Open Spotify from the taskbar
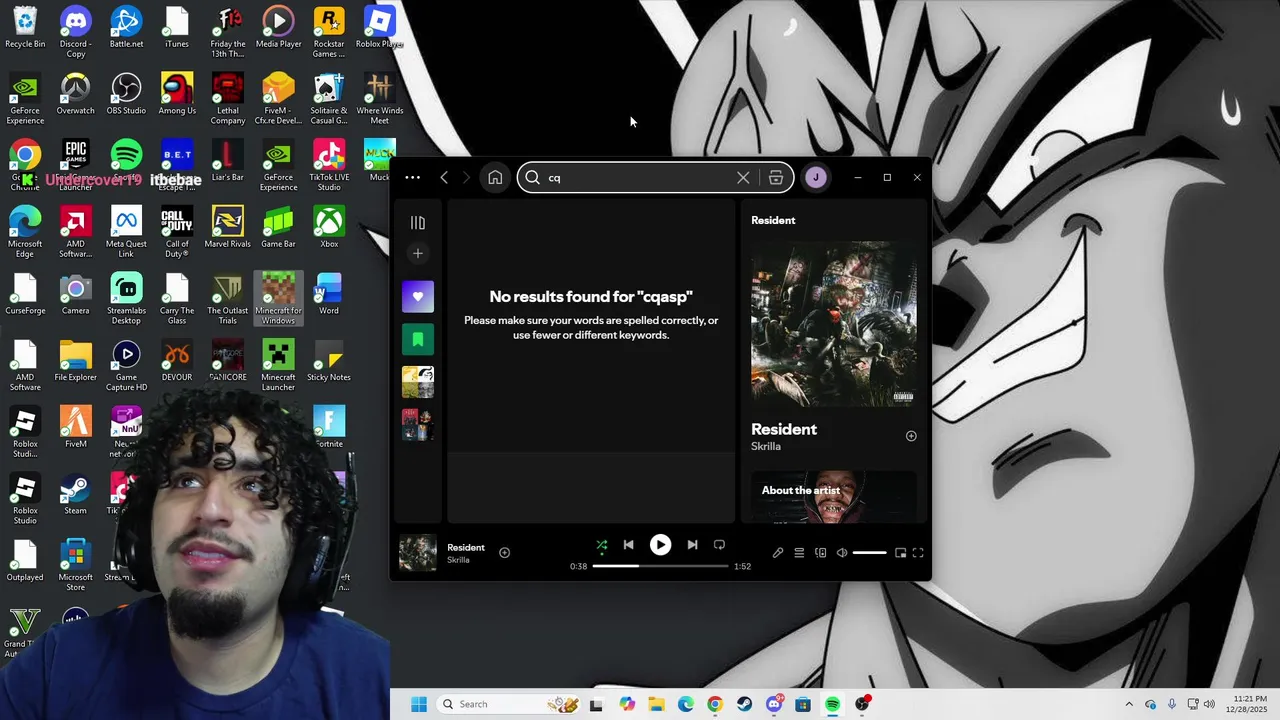The width and height of the screenshot is (1280, 720). [x=832, y=704]
